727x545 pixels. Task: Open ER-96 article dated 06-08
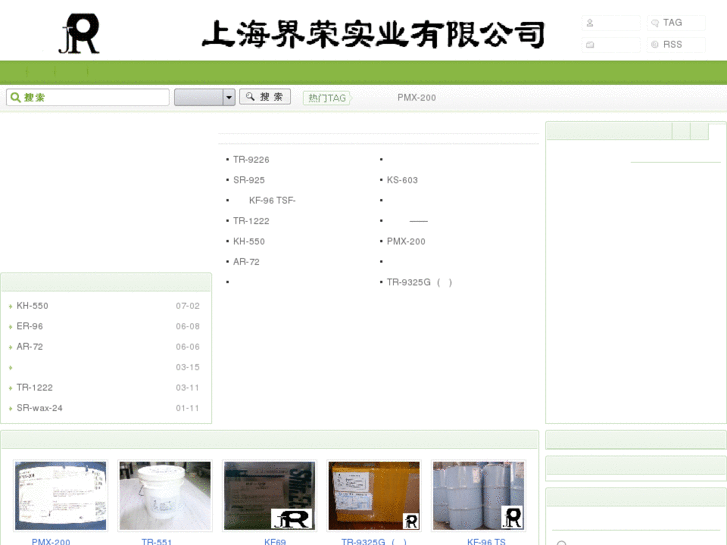pos(30,326)
